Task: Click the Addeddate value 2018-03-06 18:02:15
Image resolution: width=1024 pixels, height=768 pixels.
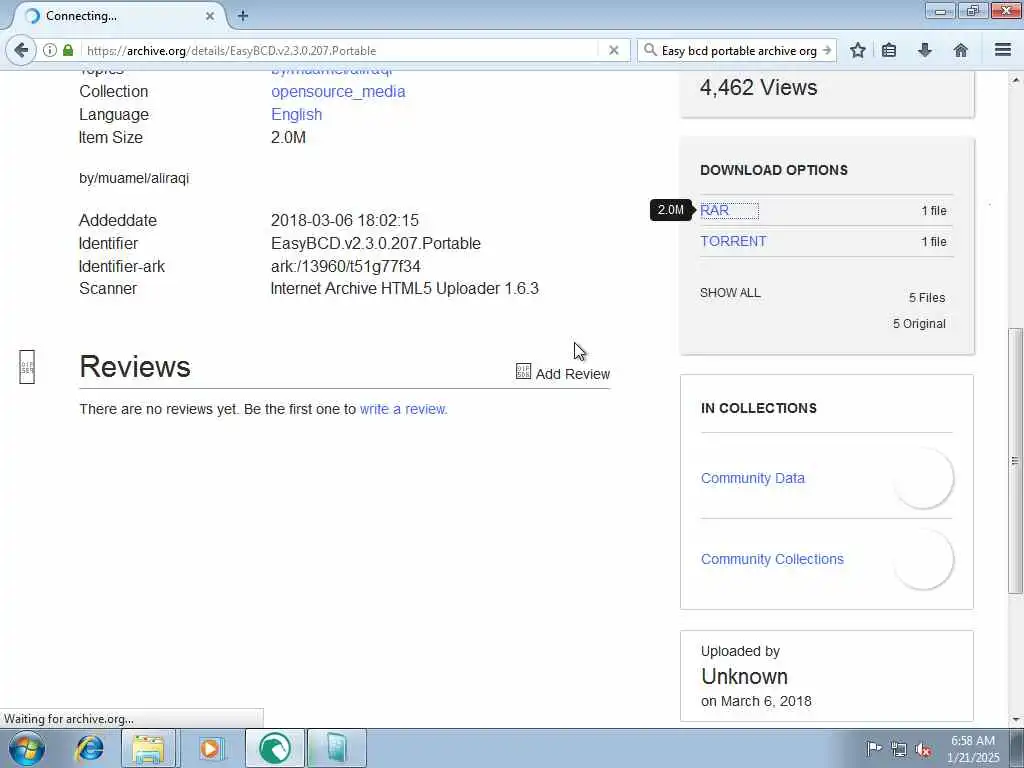Action: (345, 220)
